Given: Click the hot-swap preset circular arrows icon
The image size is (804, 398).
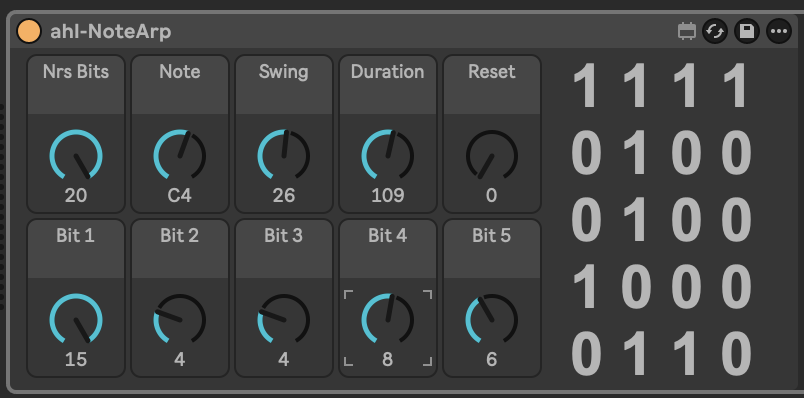Looking at the screenshot, I should pyautogui.click(x=715, y=31).
